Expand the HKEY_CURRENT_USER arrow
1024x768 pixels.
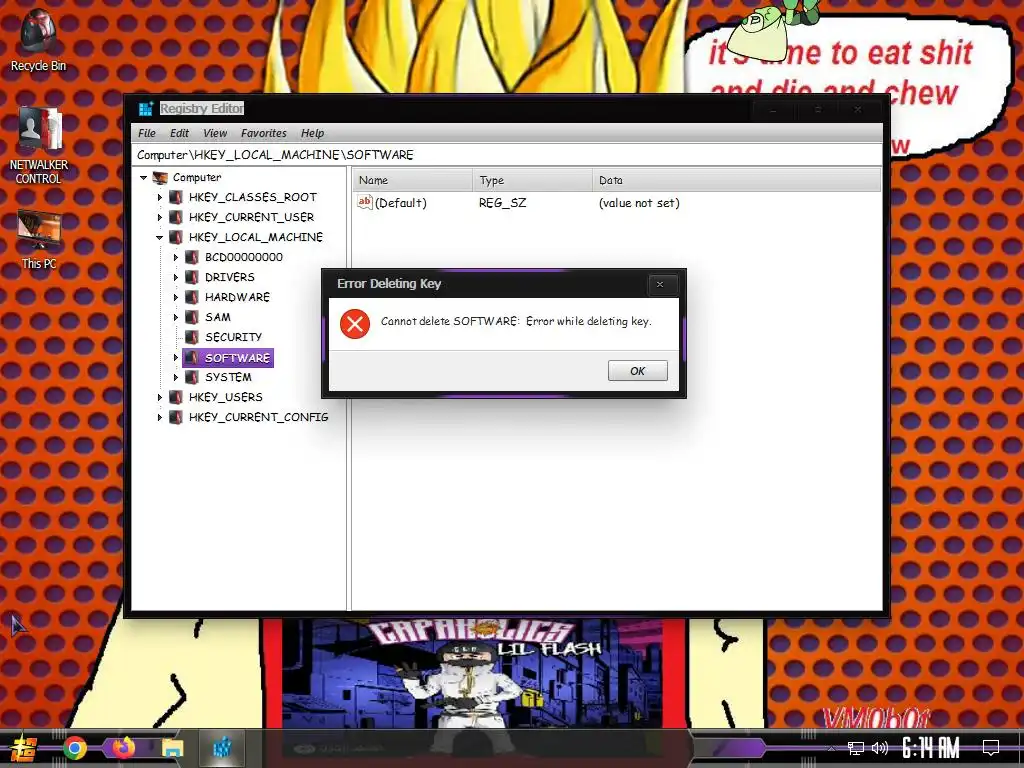159,217
